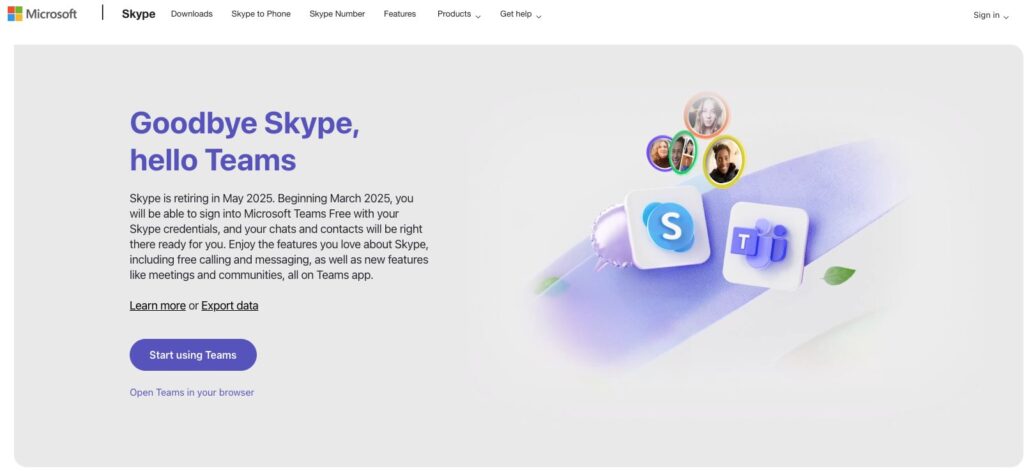Open Skype Number page
This screenshot has width=1024, height=471.
click(337, 14)
